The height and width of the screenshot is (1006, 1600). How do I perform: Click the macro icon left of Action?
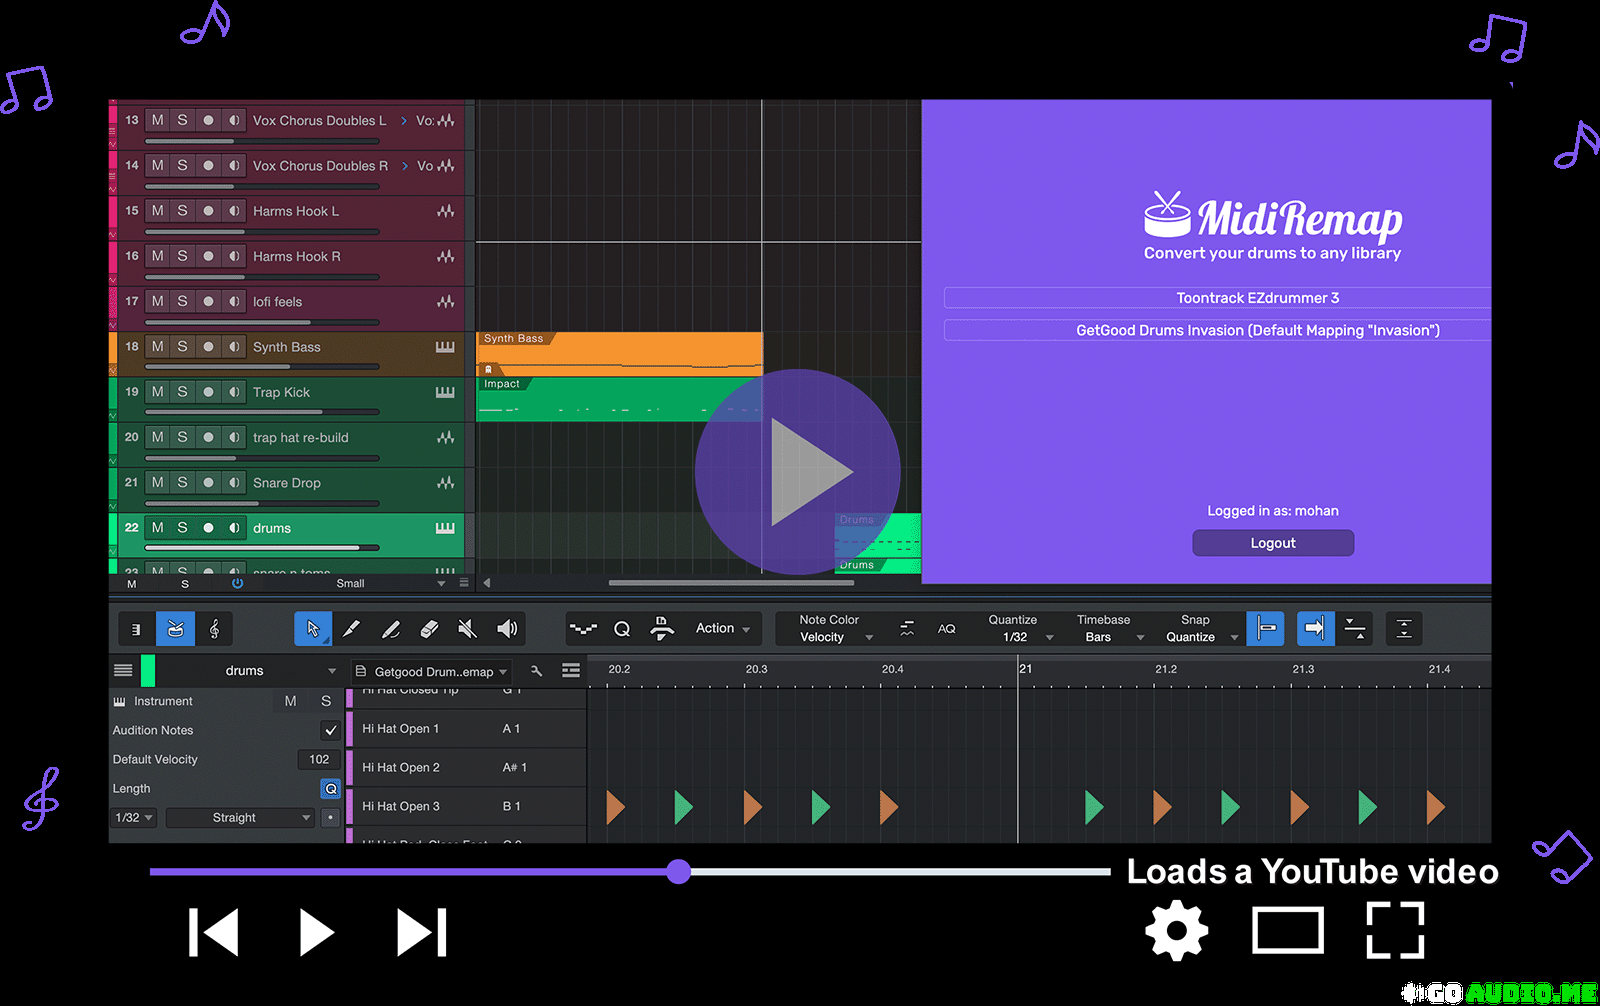[x=661, y=629]
